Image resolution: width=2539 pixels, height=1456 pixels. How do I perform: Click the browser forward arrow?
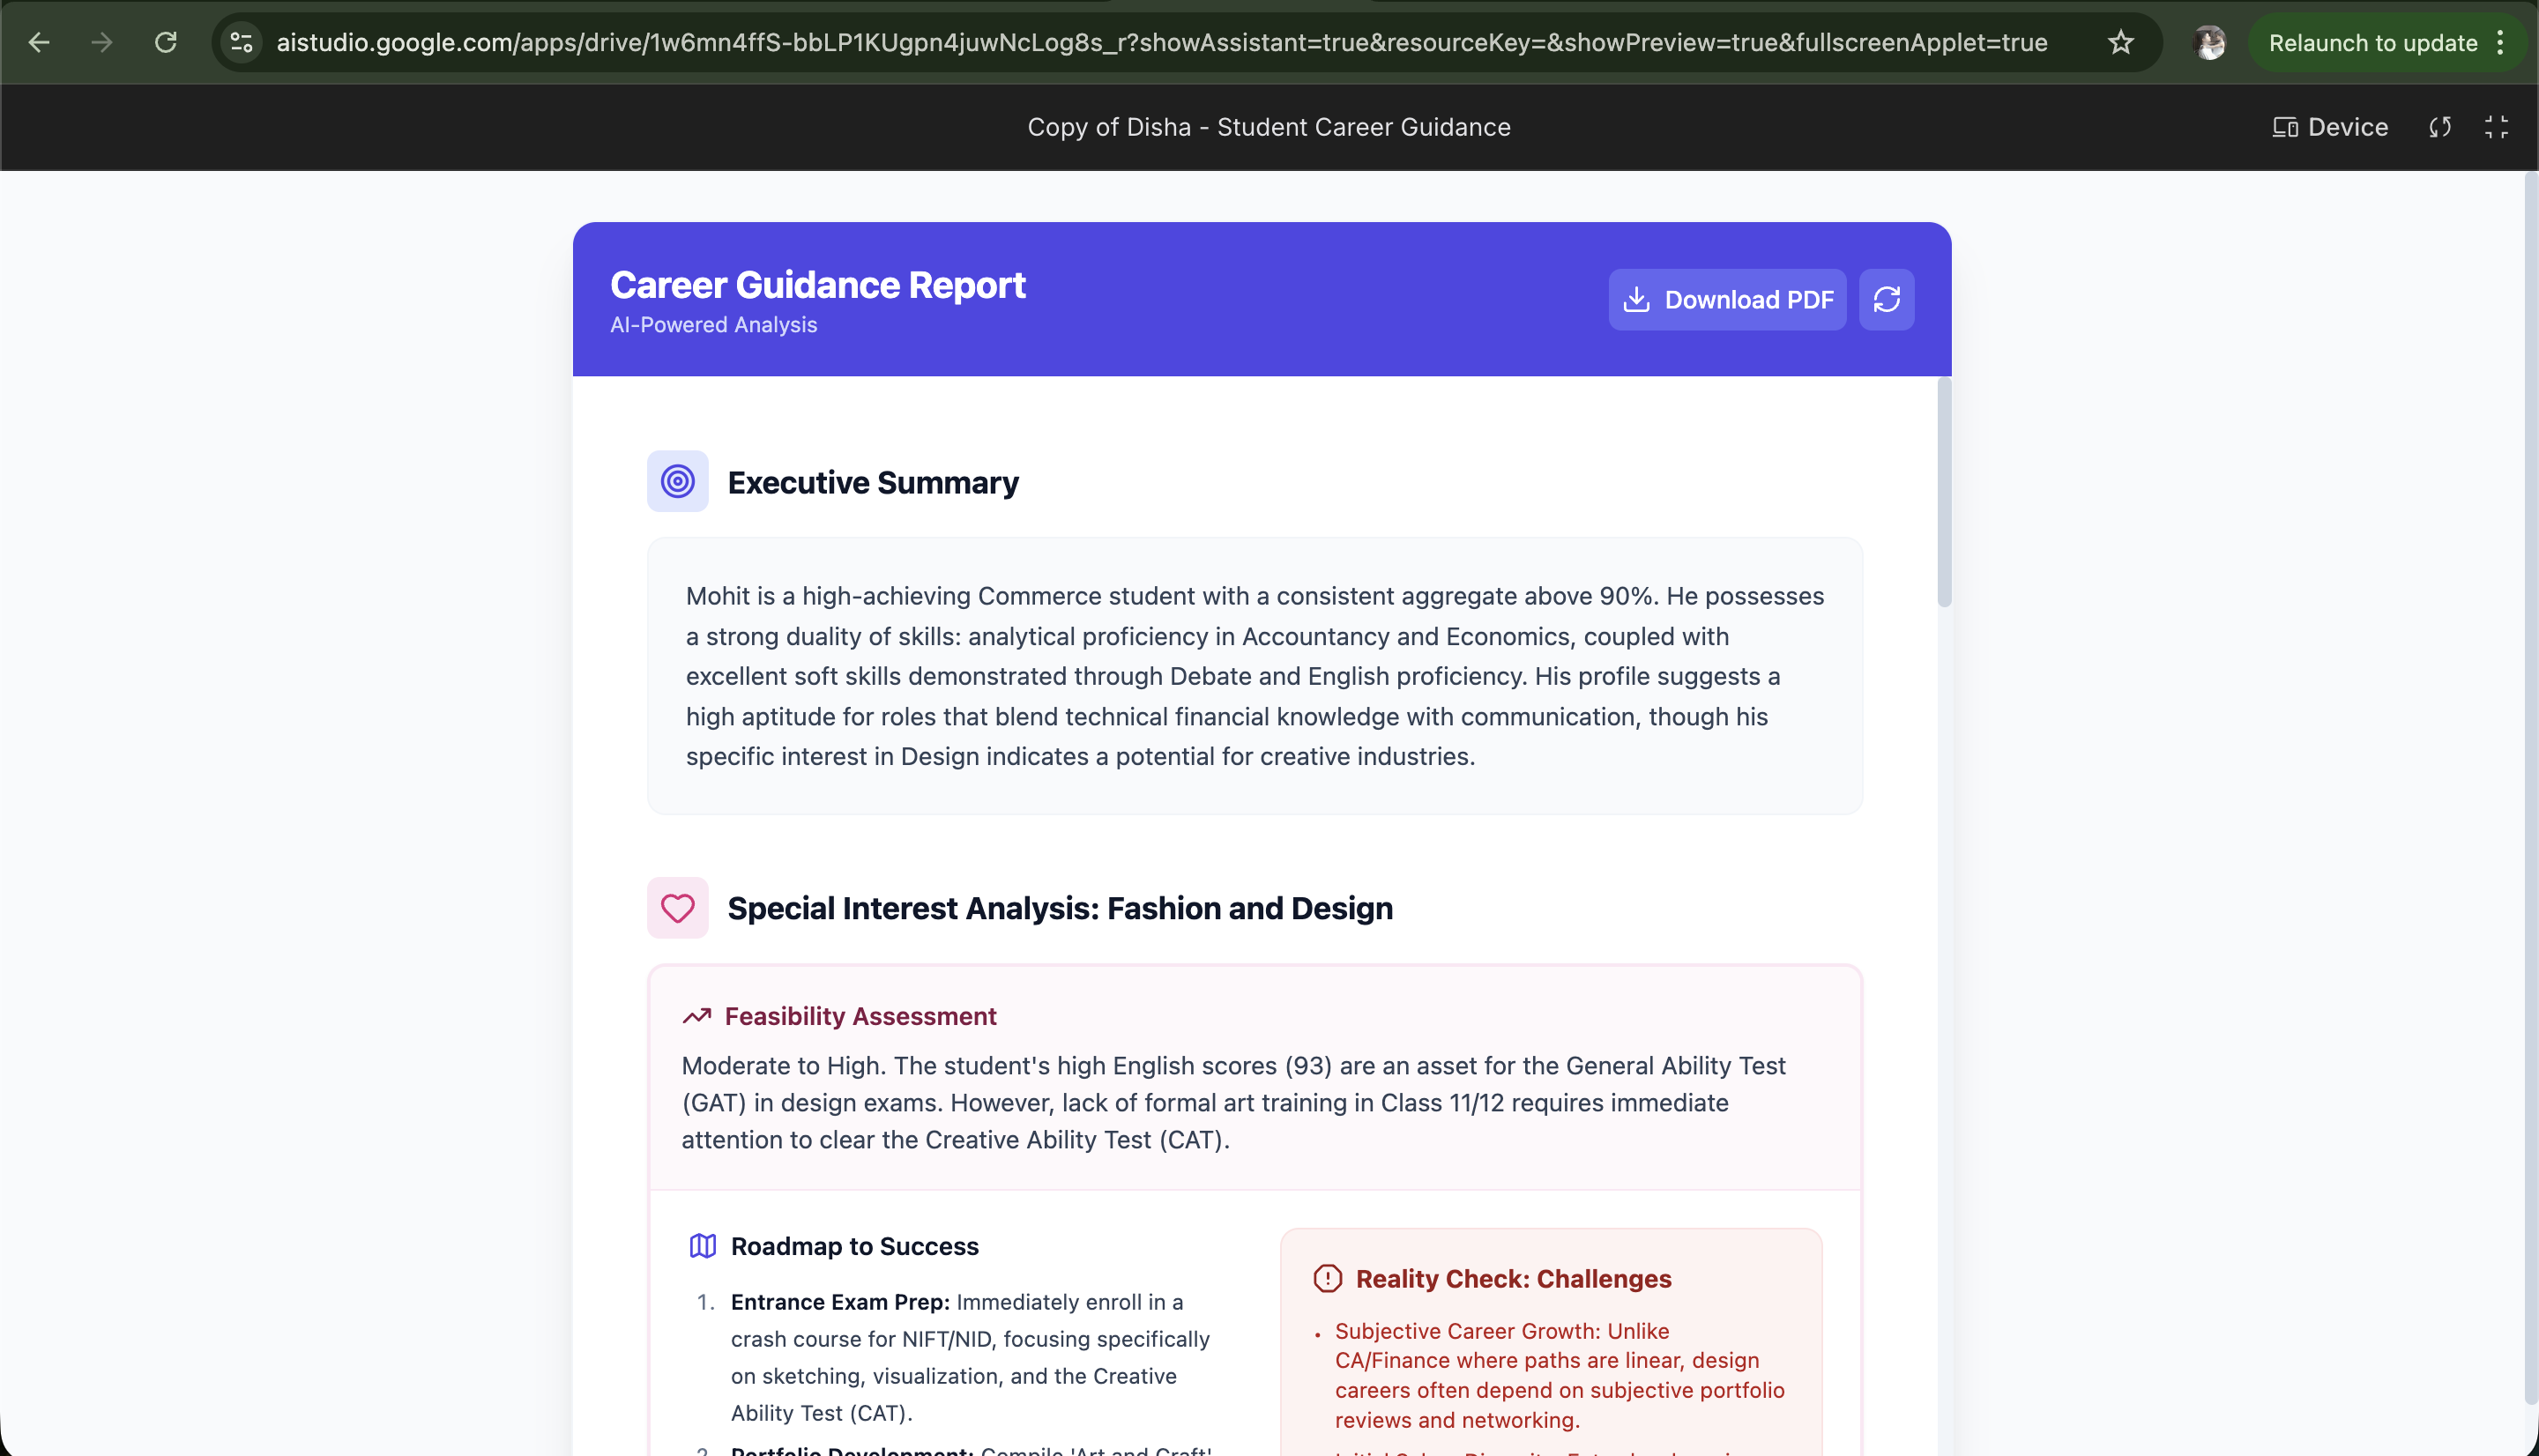point(101,43)
